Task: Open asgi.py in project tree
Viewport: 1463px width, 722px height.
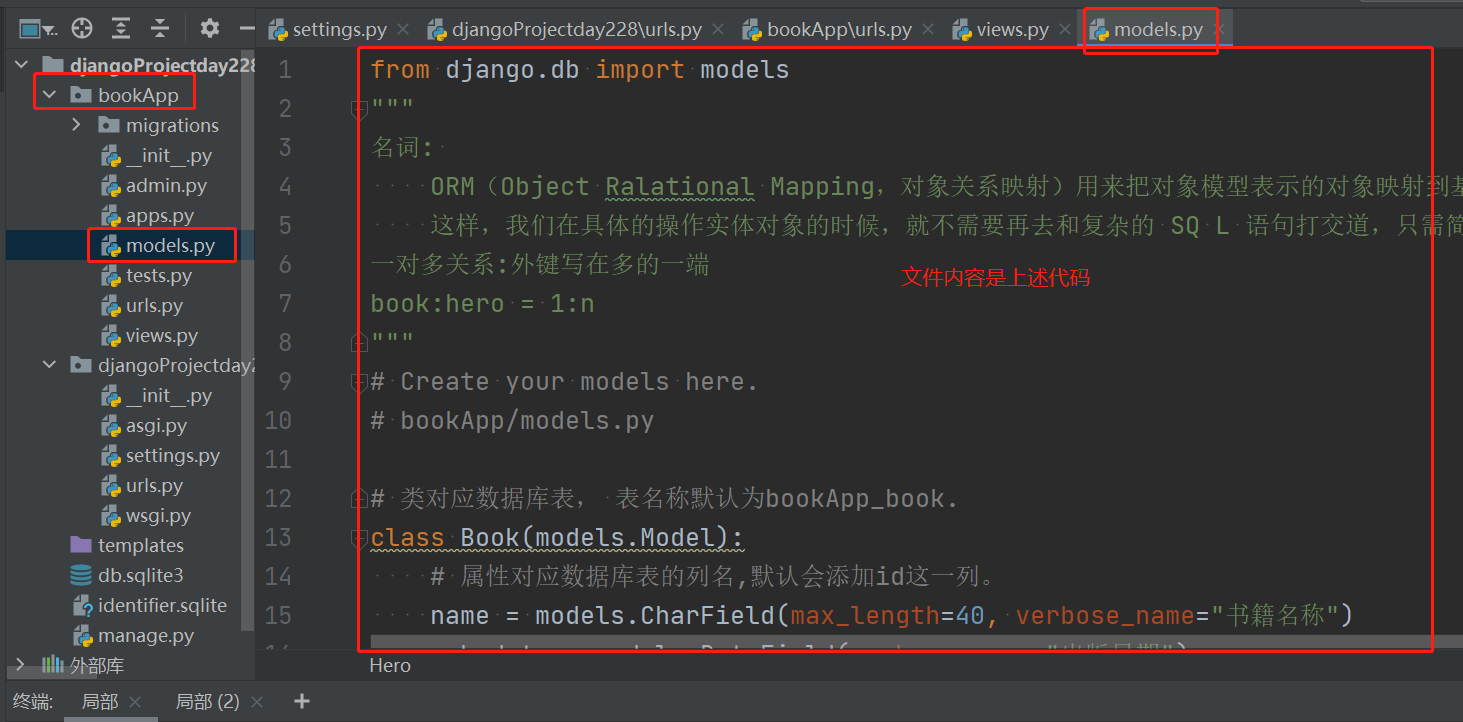Action: [156, 426]
